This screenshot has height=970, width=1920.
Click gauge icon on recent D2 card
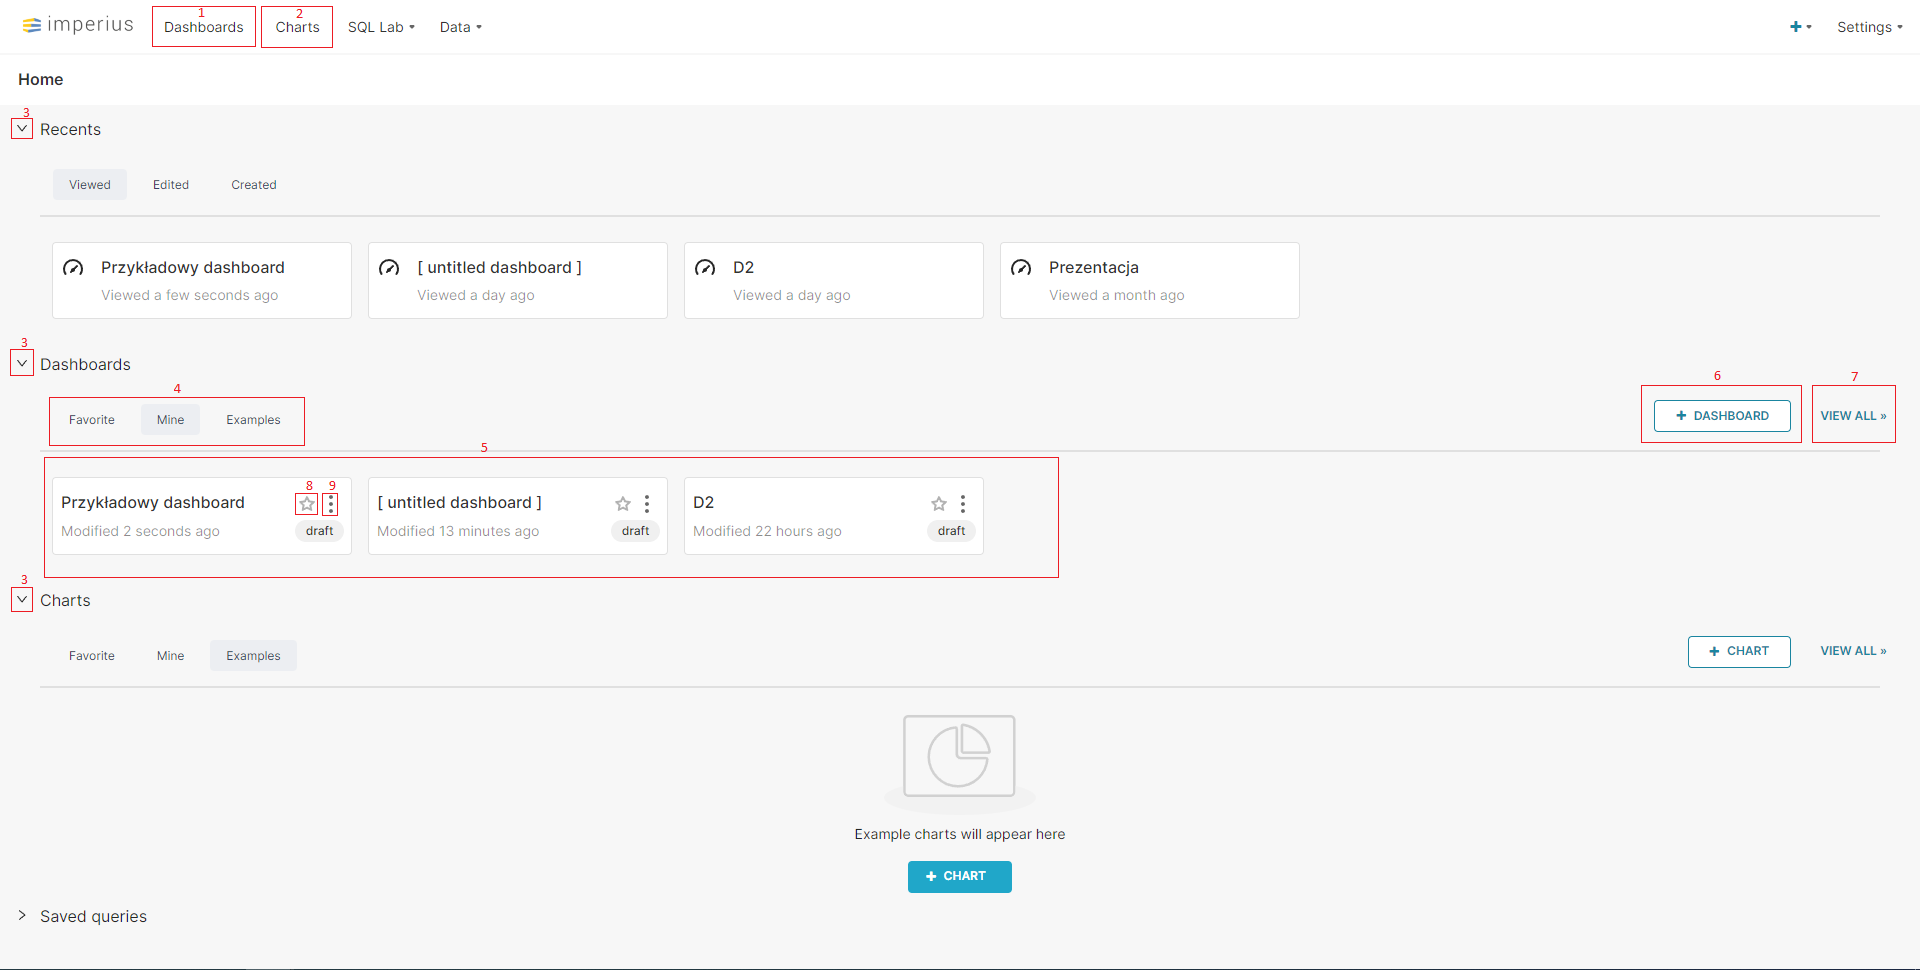(705, 268)
